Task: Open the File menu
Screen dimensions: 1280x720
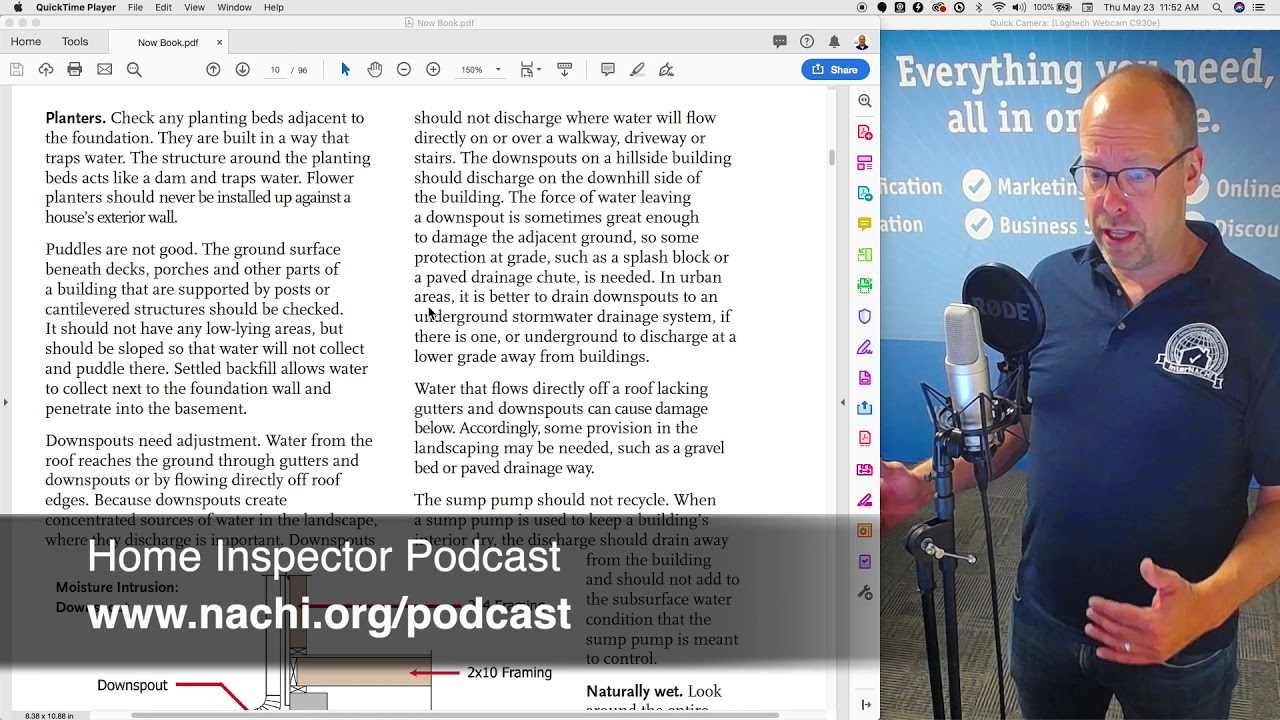Action: [x=135, y=7]
